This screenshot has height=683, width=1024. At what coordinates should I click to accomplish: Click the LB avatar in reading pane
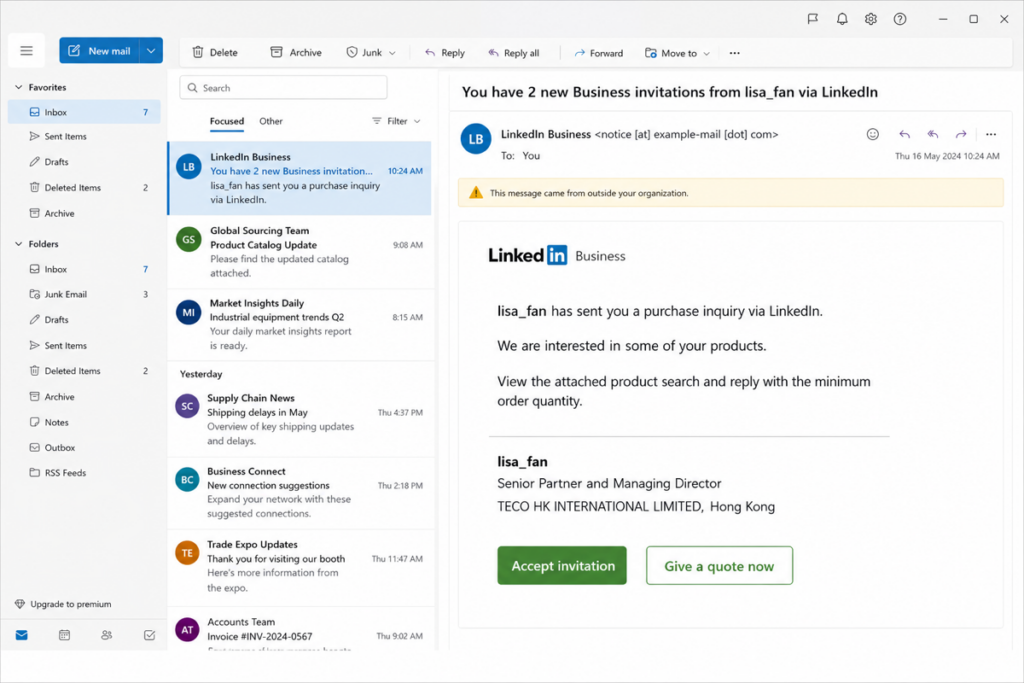click(476, 139)
